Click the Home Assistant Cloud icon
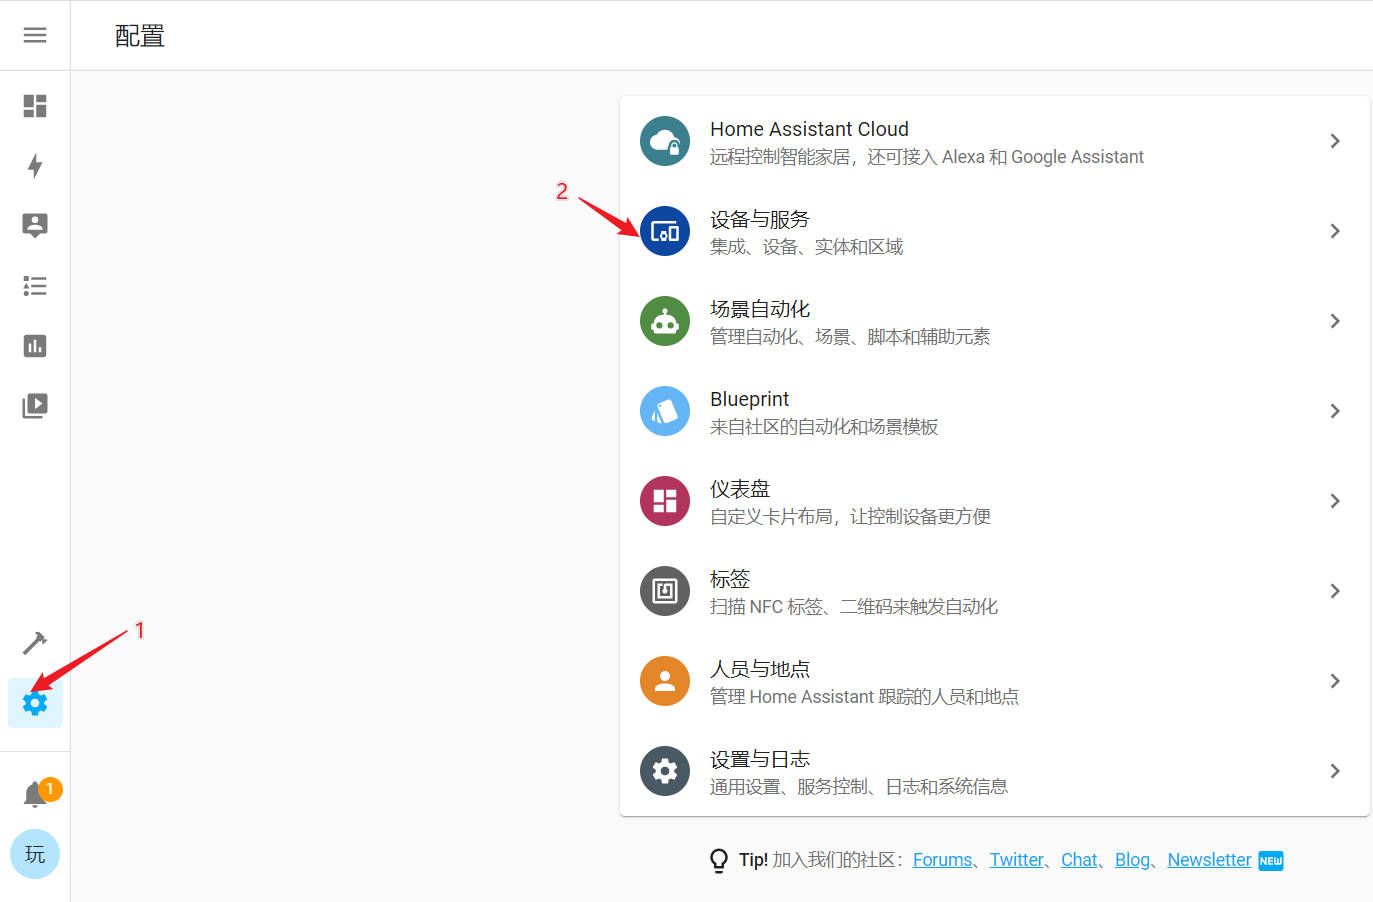Image resolution: width=1373 pixels, height=902 pixels. tap(665, 141)
